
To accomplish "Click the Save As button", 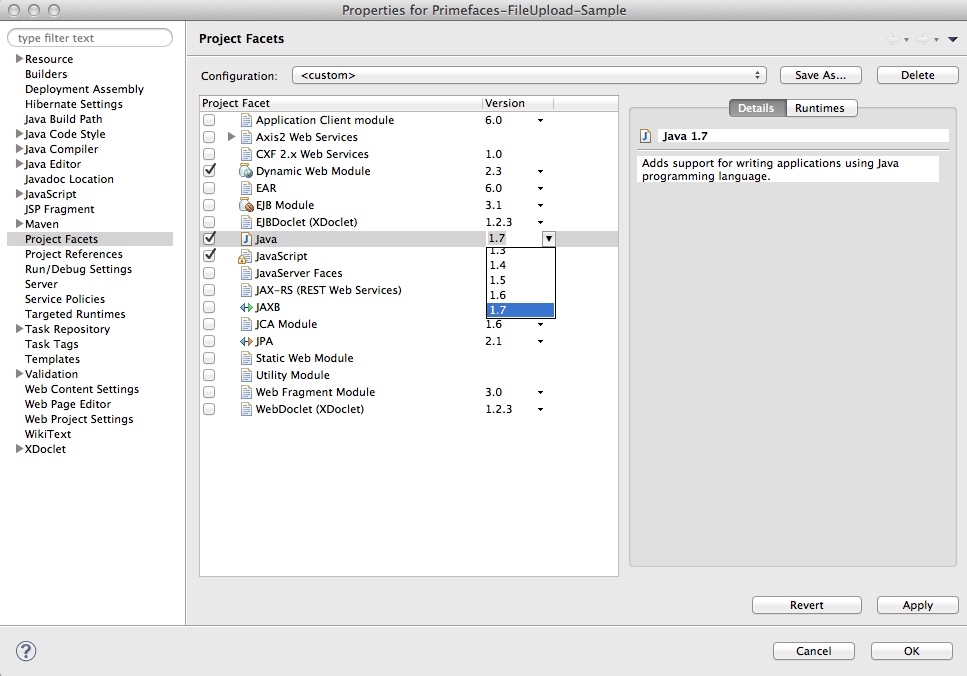I will tap(820, 74).
